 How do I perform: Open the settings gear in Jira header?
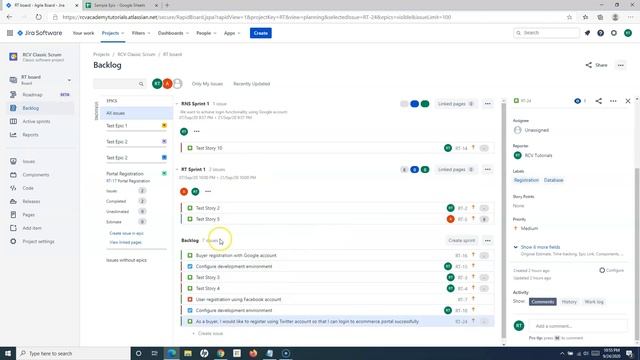click(614, 33)
